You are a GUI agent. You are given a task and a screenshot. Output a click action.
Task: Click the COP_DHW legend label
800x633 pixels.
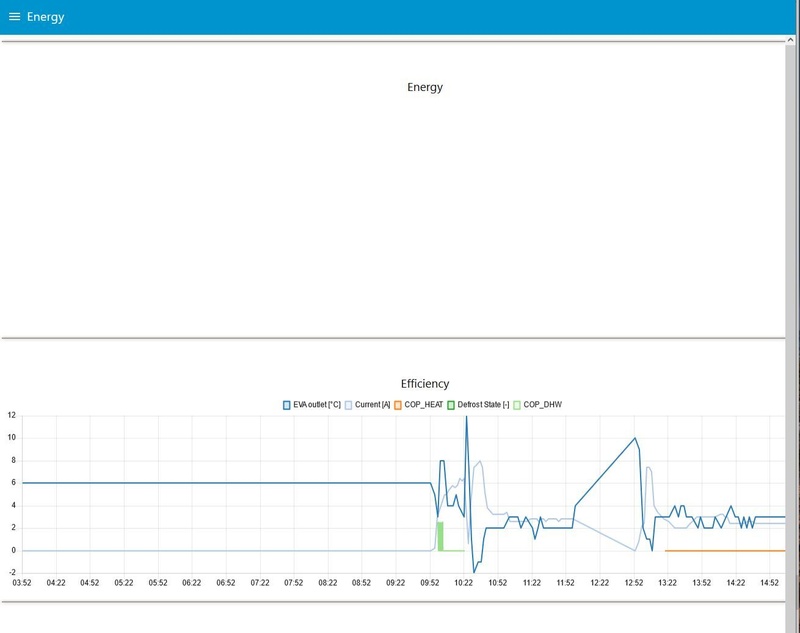(542, 404)
